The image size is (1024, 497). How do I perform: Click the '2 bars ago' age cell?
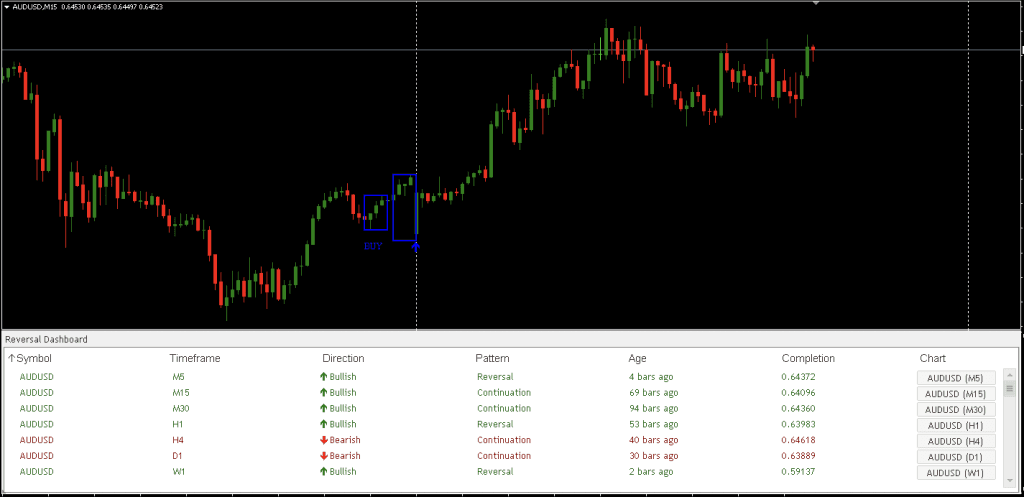point(650,472)
